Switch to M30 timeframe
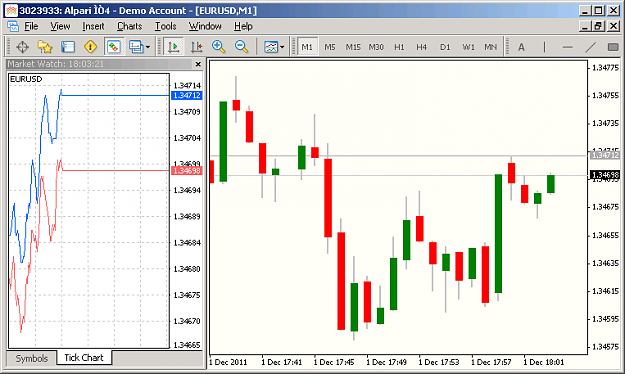625x374 pixels. coord(376,47)
